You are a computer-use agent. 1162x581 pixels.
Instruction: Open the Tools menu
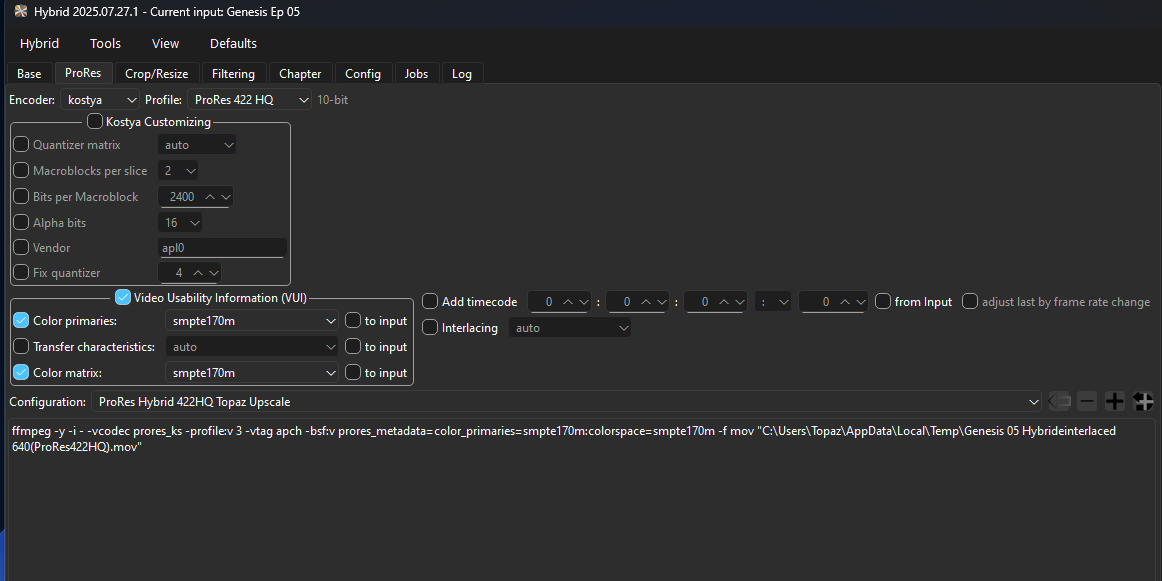tap(105, 43)
